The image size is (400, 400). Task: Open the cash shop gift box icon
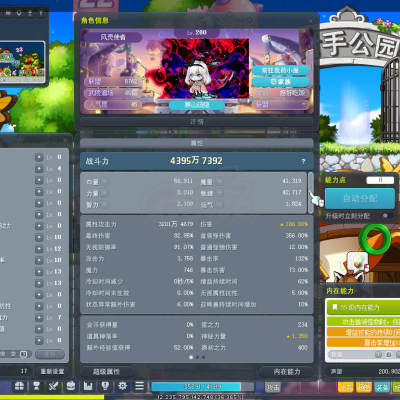(x=19, y=386)
